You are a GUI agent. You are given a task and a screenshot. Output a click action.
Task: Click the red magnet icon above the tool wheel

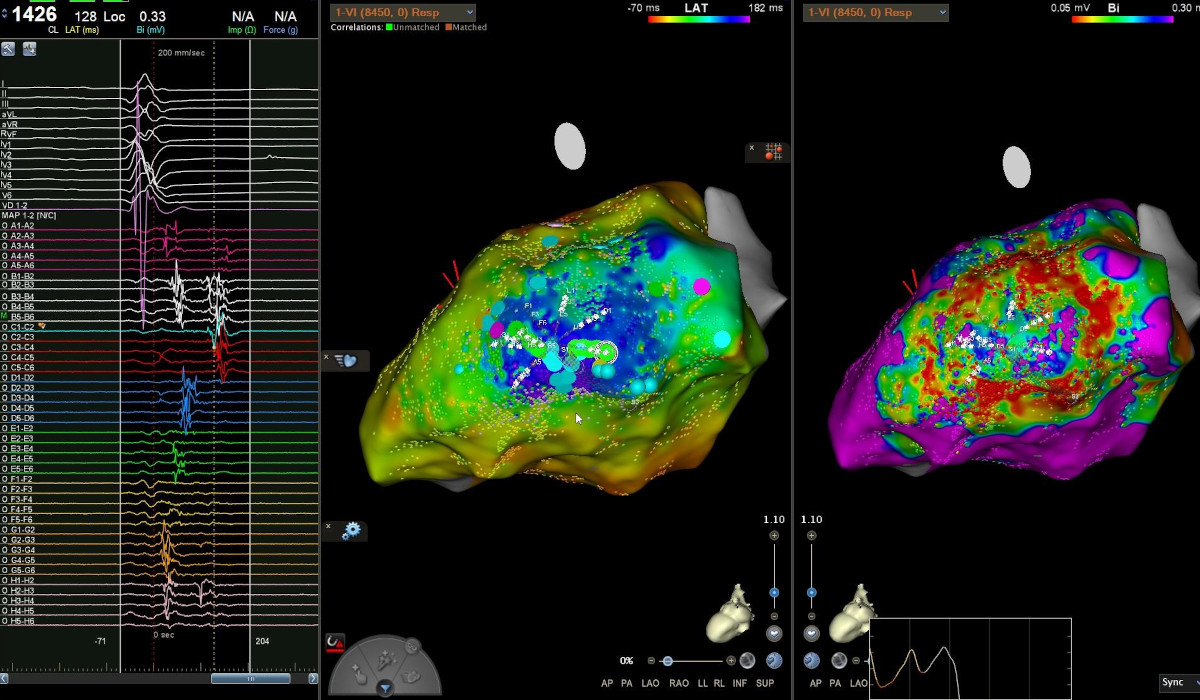click(337, 642)
